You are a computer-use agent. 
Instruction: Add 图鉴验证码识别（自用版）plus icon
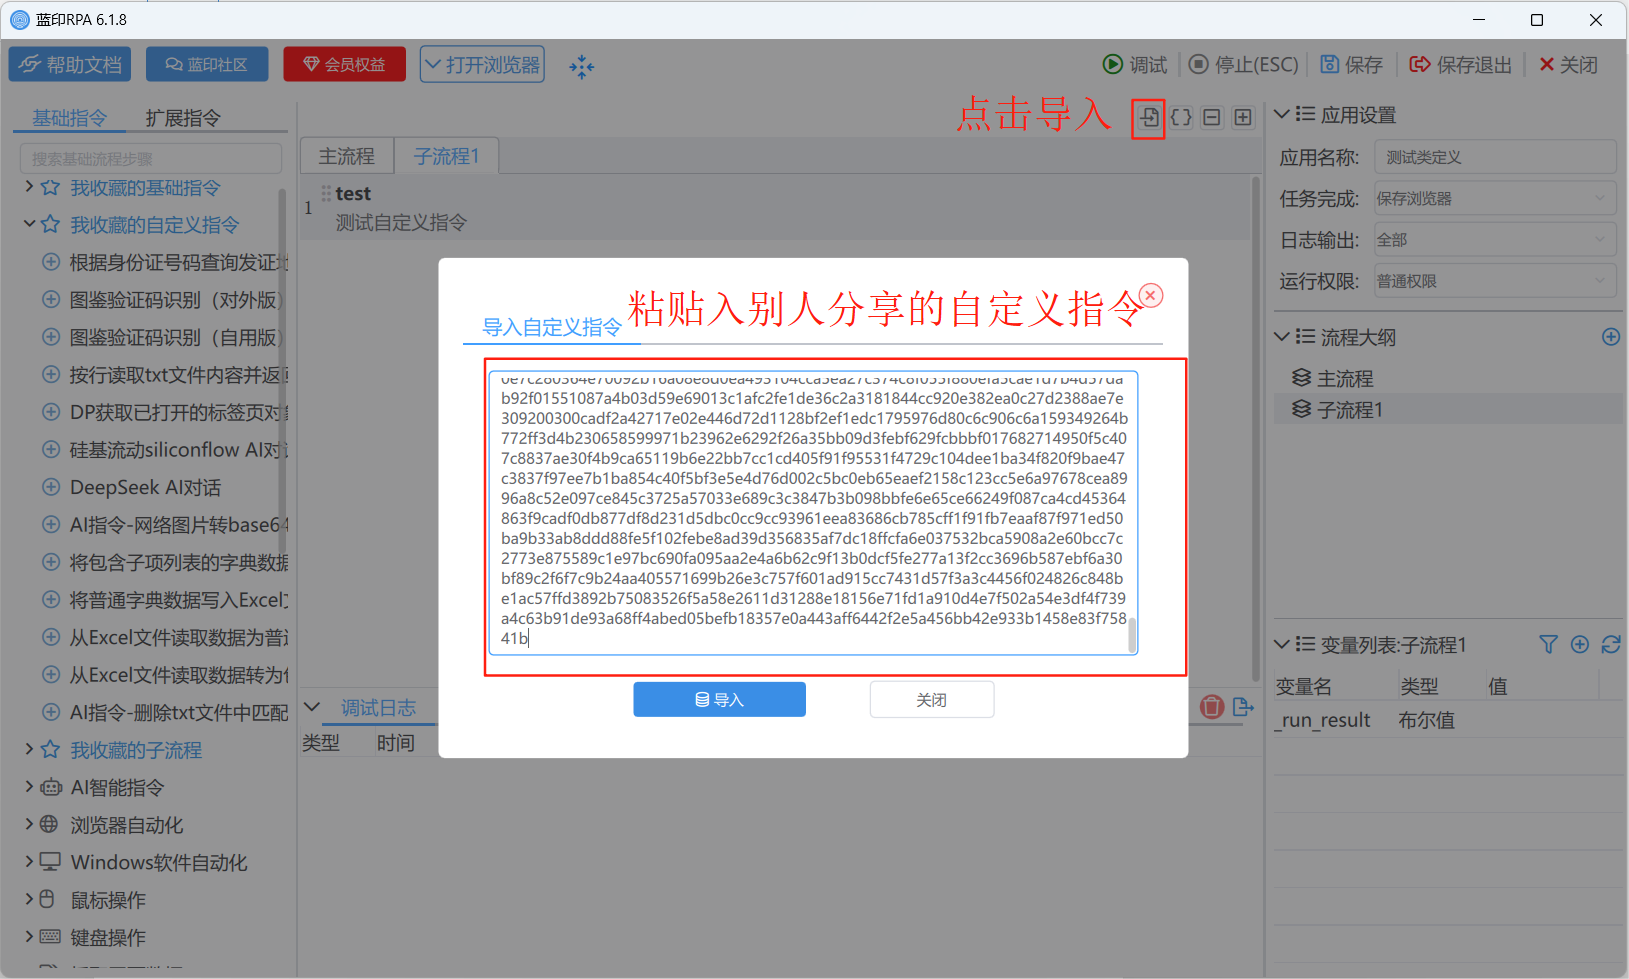51,337
